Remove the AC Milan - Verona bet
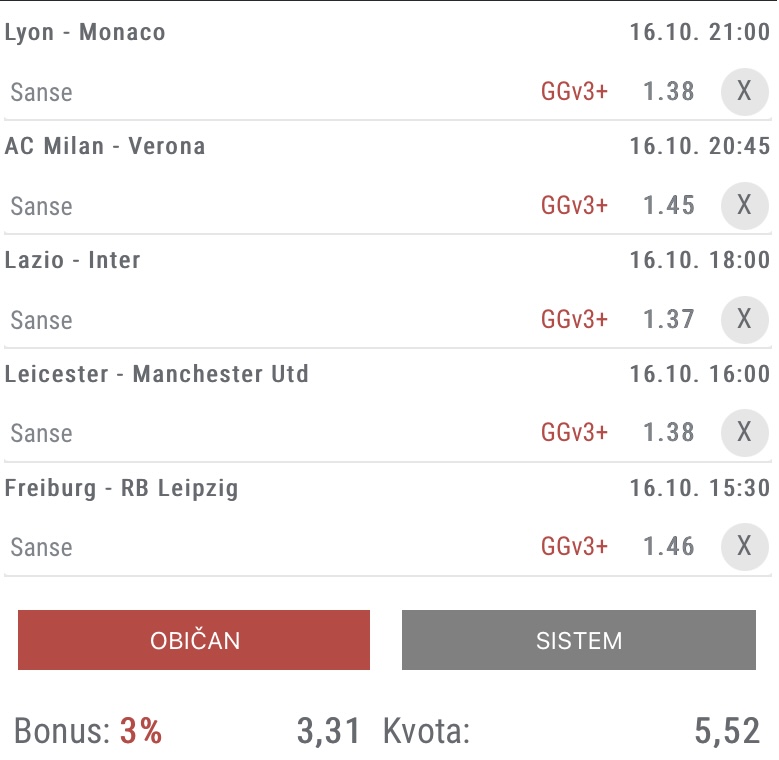The height and width of the screenshot is (760, 779). pyautogui.click(x=744, y=206)
